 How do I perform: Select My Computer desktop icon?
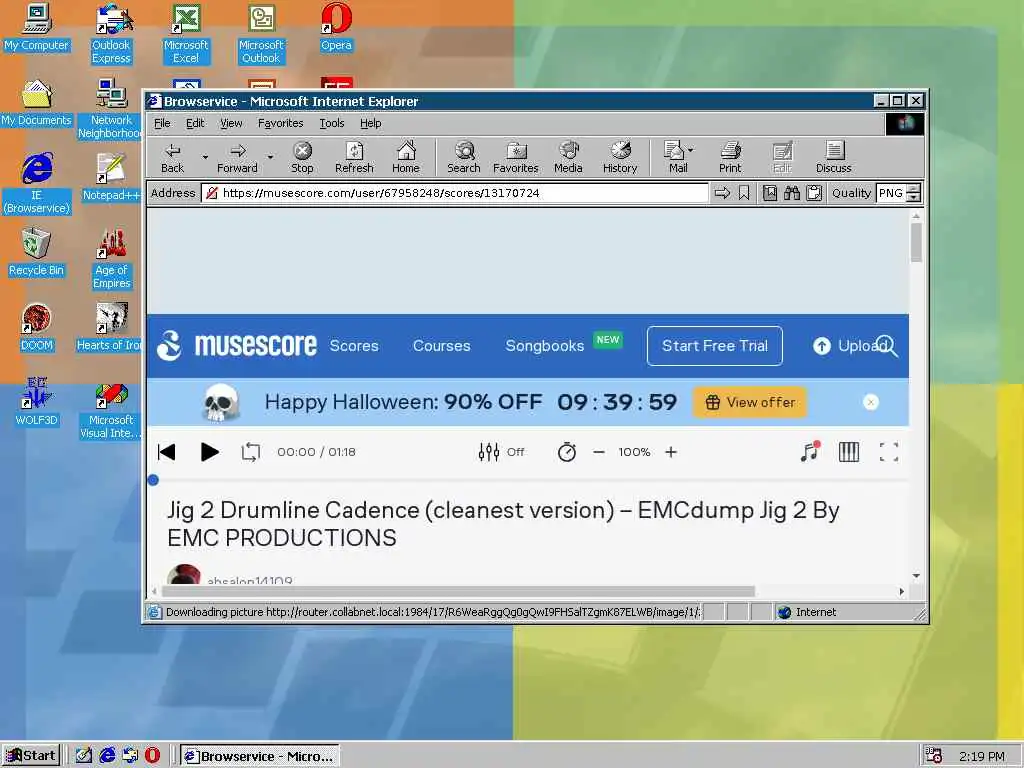37,28
